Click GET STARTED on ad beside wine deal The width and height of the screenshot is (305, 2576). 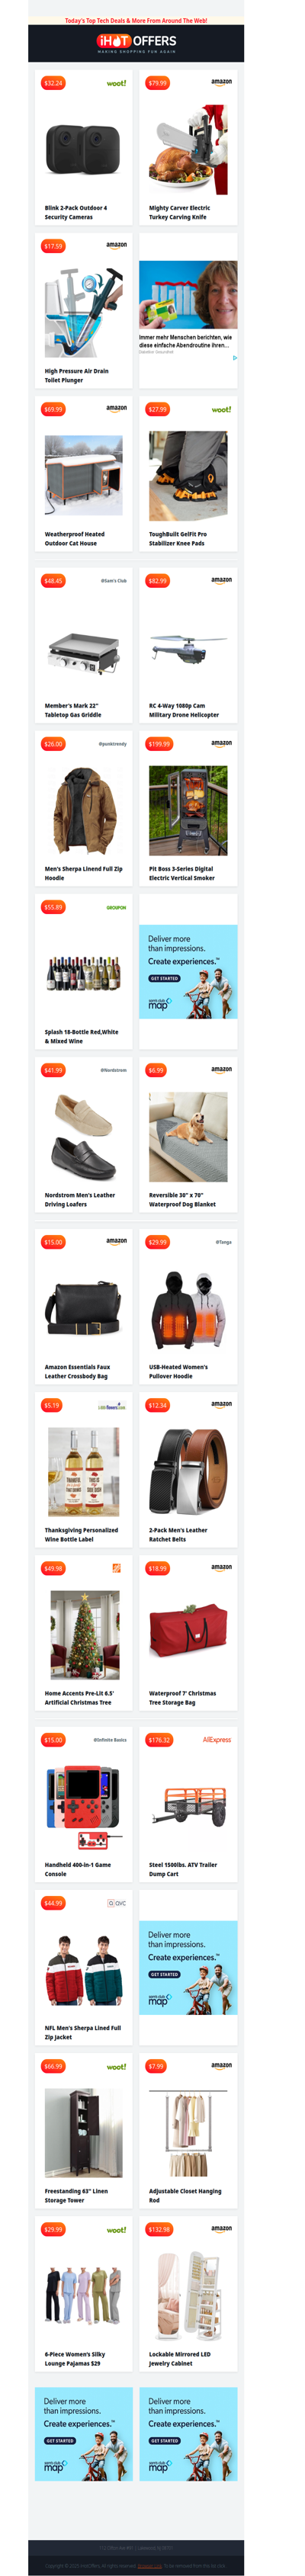pos(164,978)
